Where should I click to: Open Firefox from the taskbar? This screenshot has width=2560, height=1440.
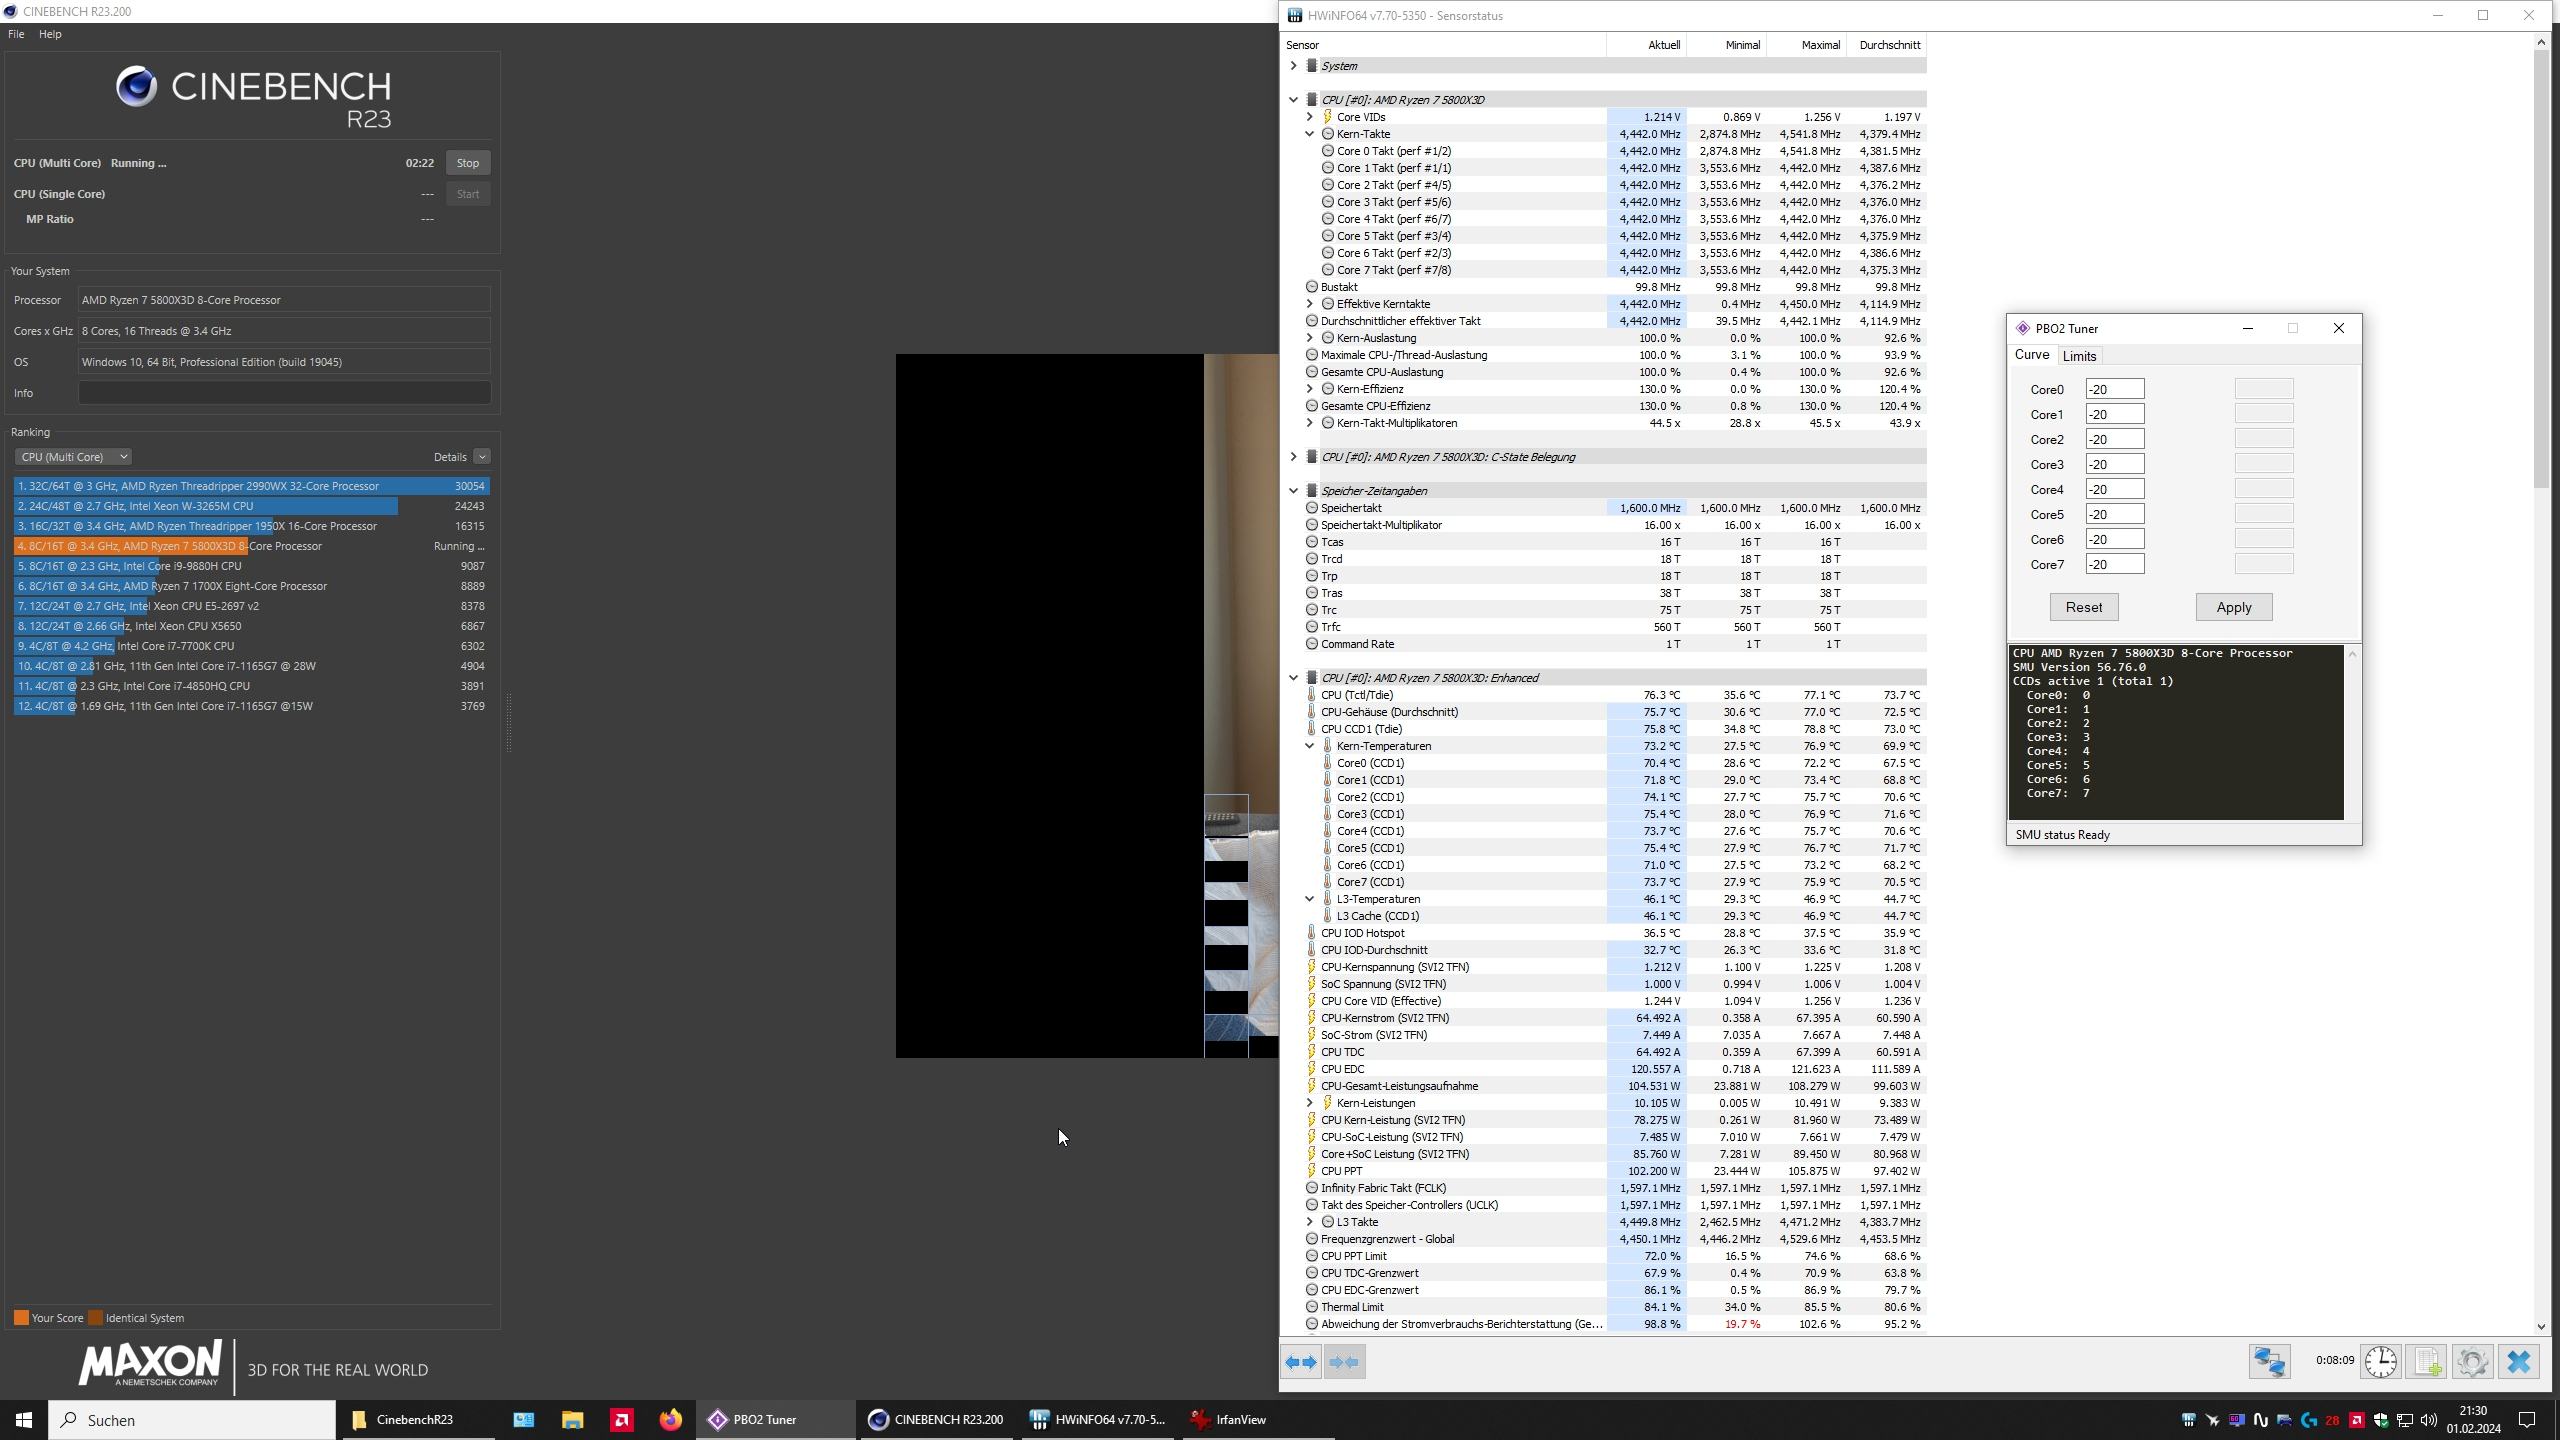[670, 1420]
